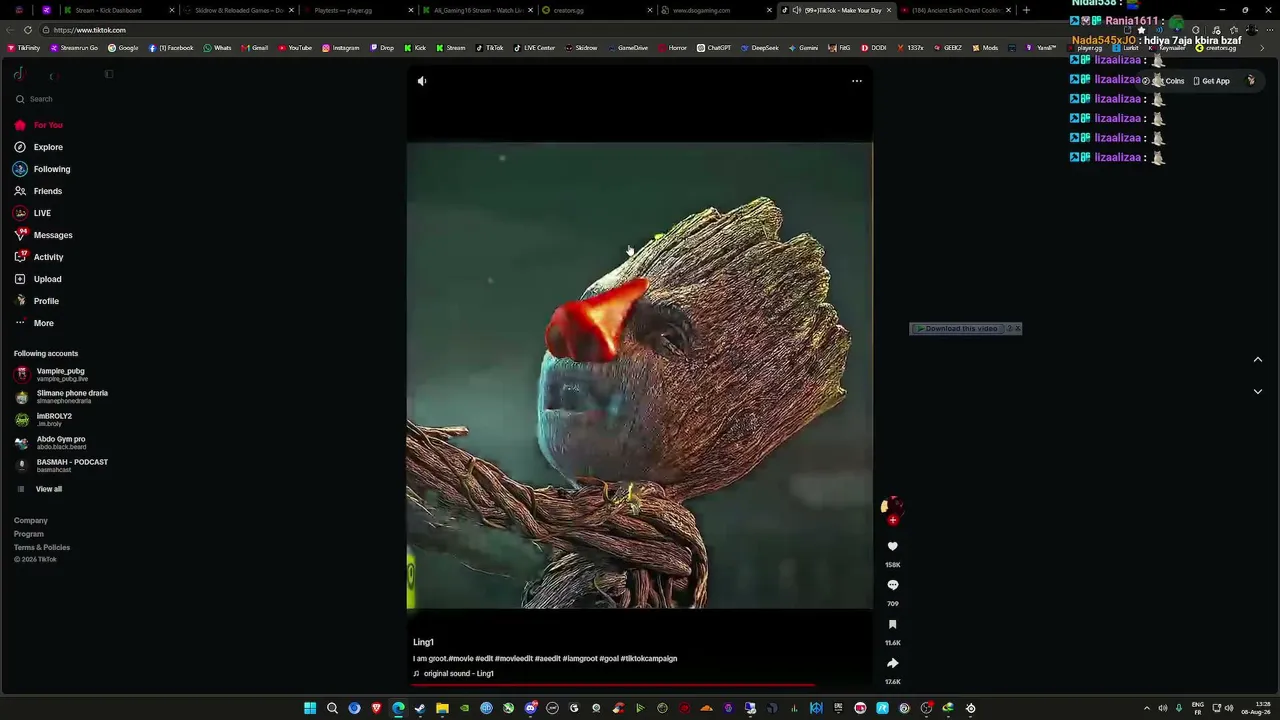
Task: Reload the page with the refresh button
Action: (28, 30)
